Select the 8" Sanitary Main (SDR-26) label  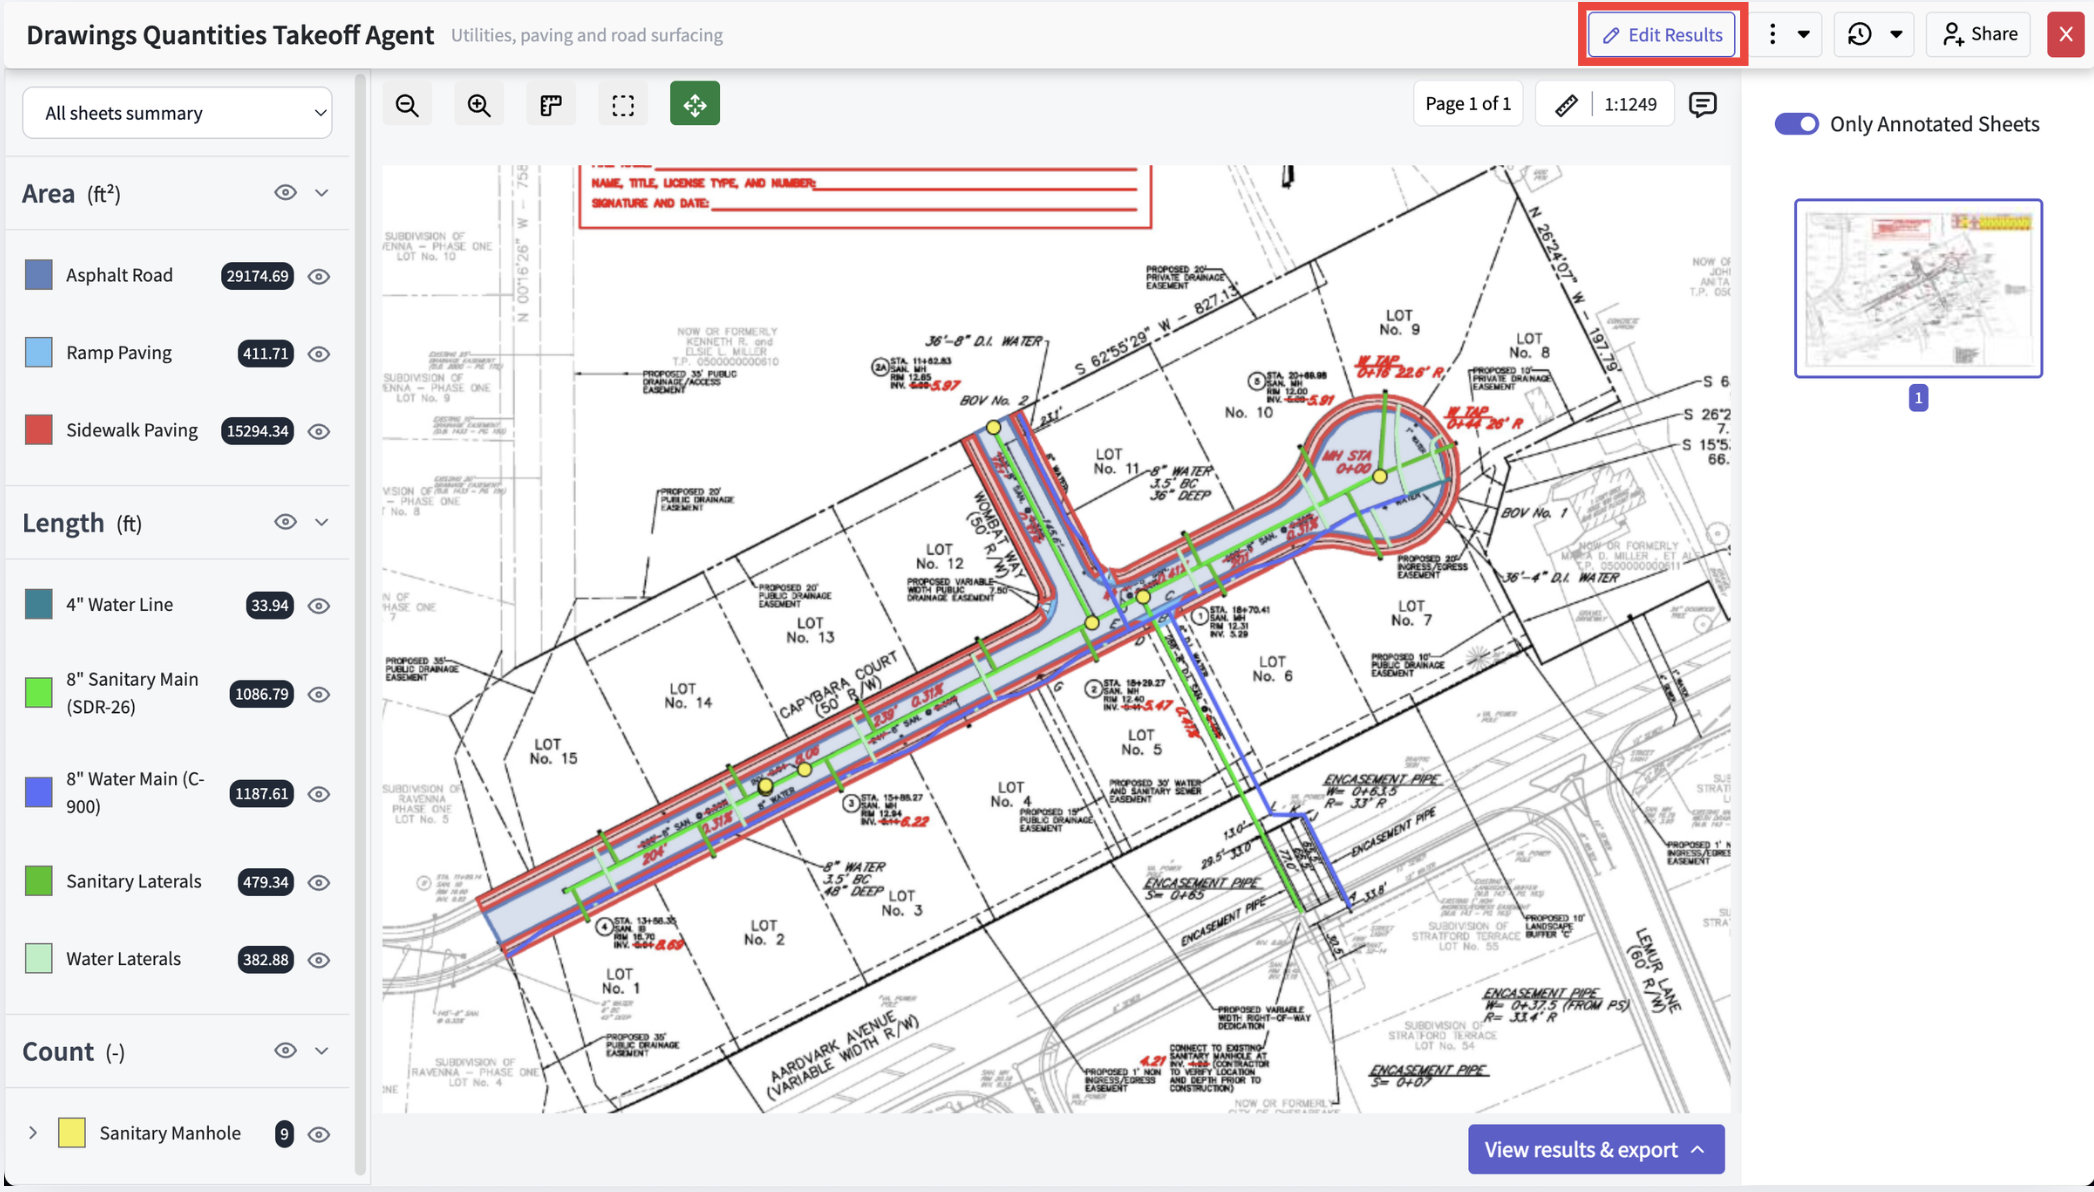(132, 692)
